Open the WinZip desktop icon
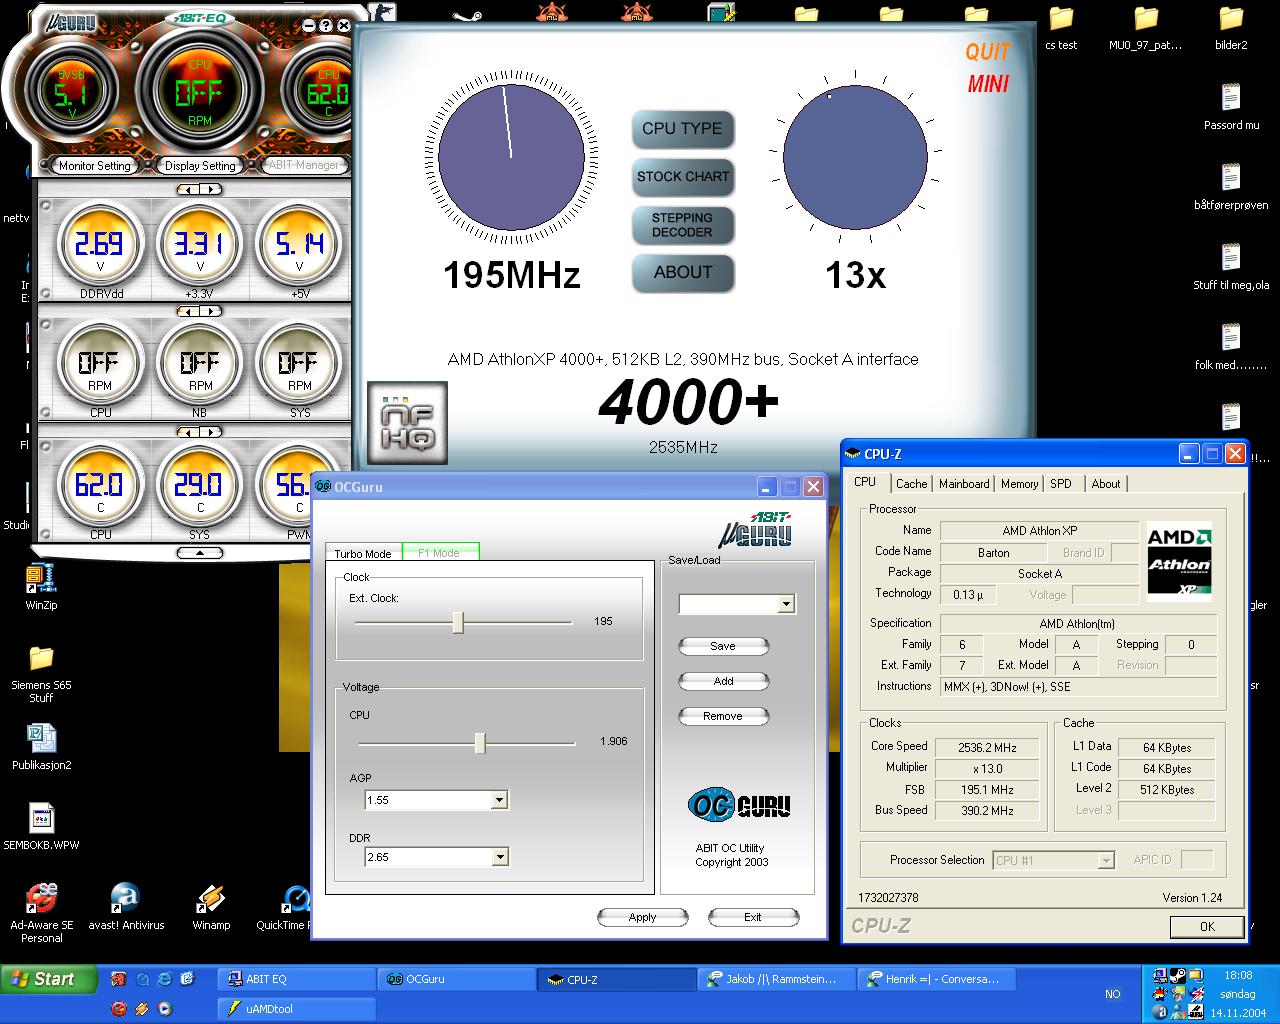Screen dimensions: 1280x1024 41,587
